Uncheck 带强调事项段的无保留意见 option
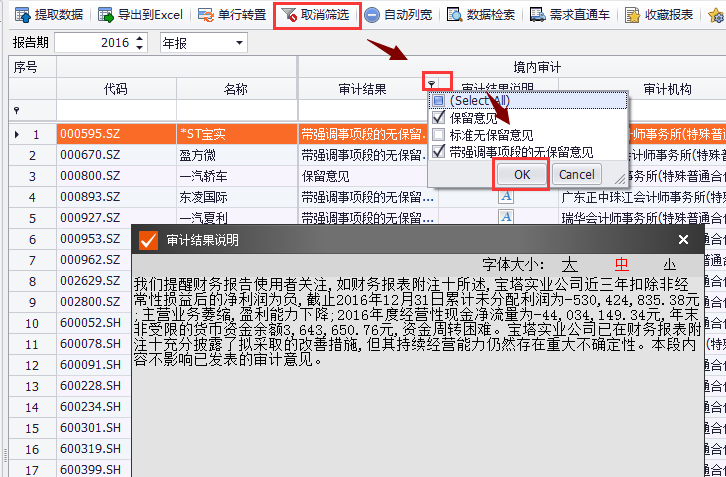Screen dimensions: 726x477 (x=438, y=152)
